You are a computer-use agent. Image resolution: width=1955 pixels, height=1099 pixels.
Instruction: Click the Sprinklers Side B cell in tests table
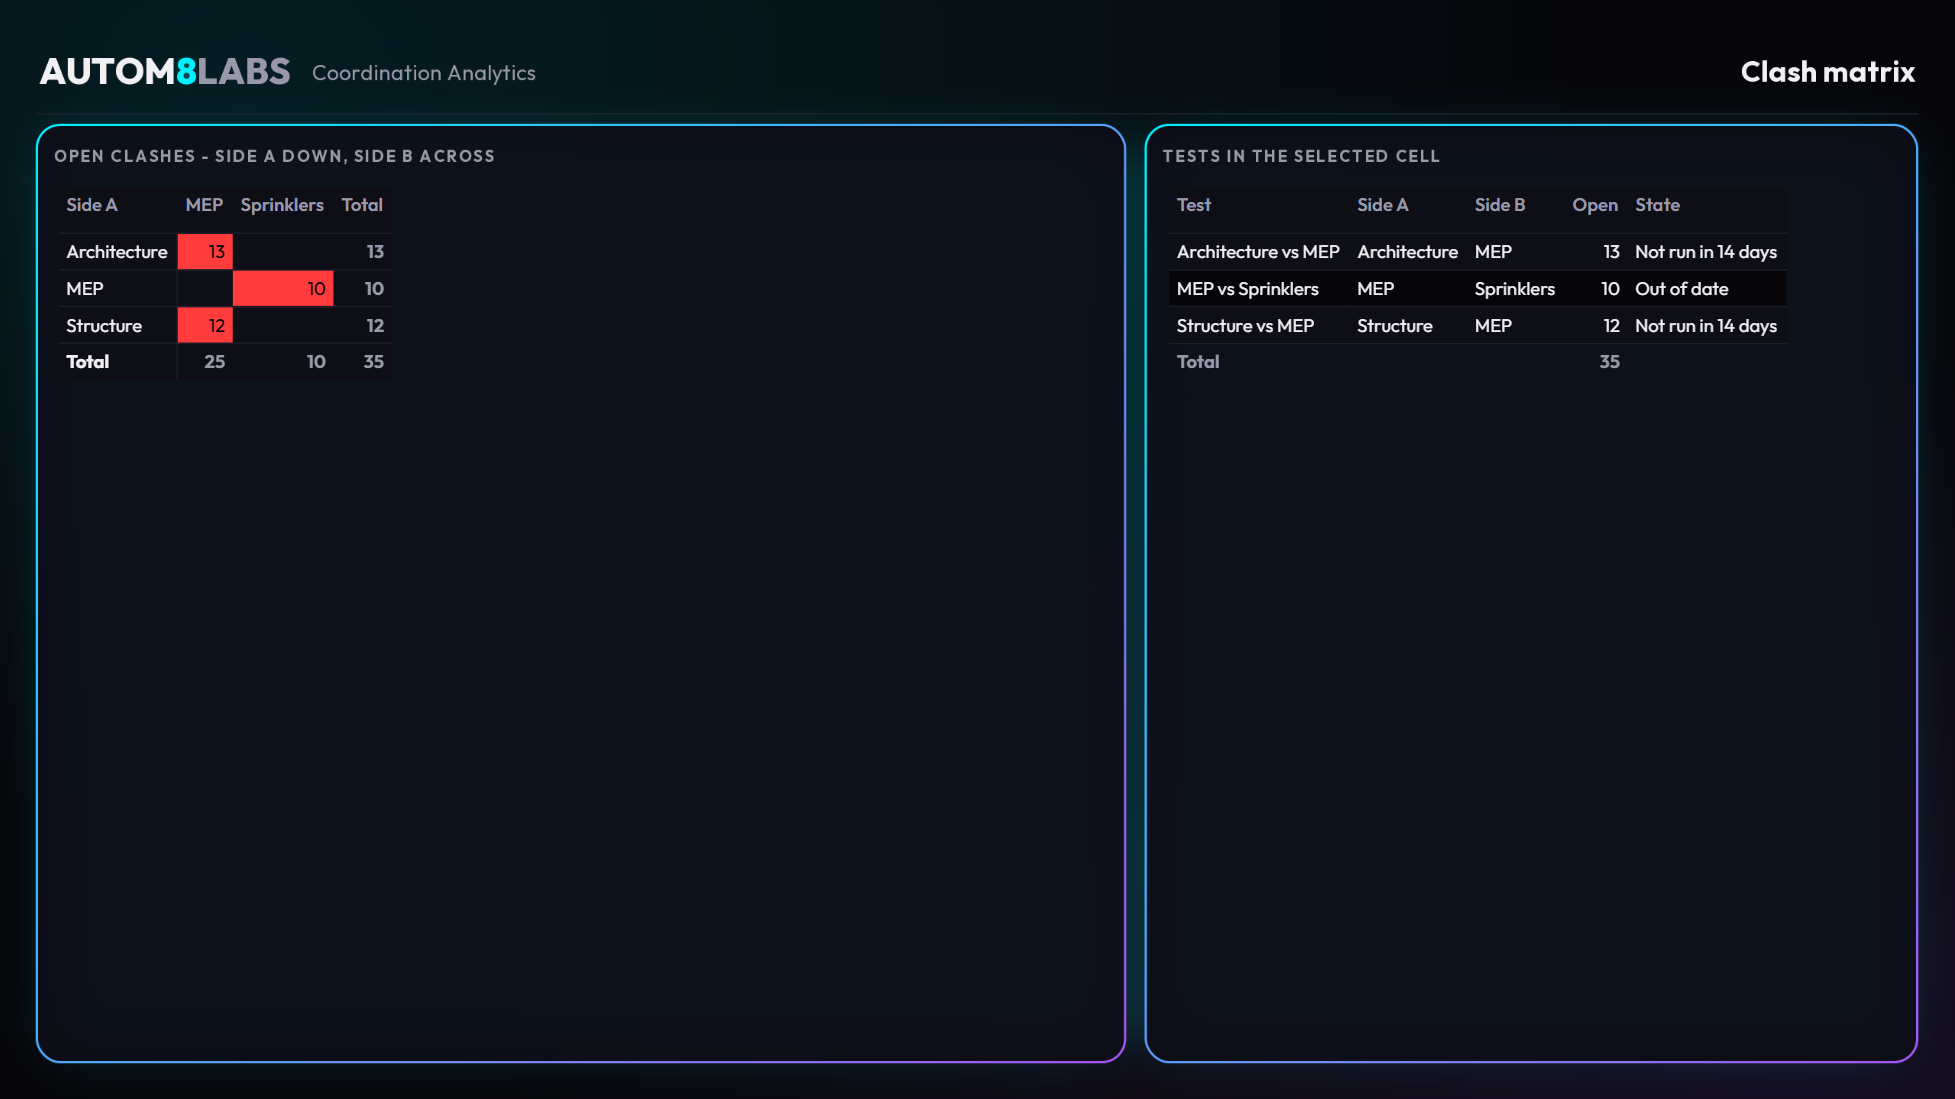1515,289
